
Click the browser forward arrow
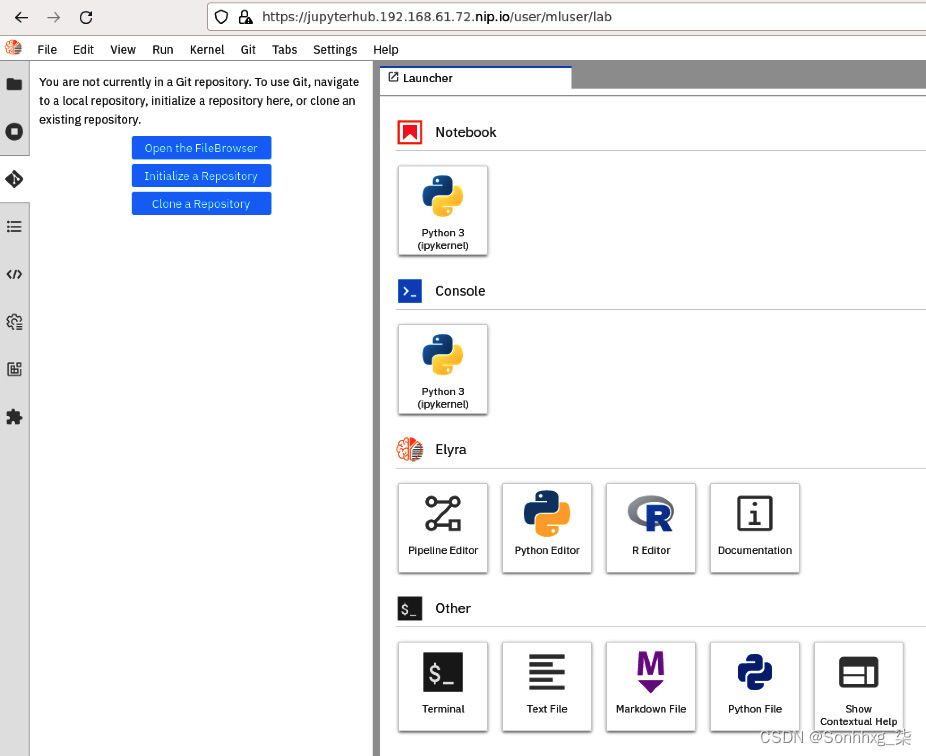click(54, 17)
